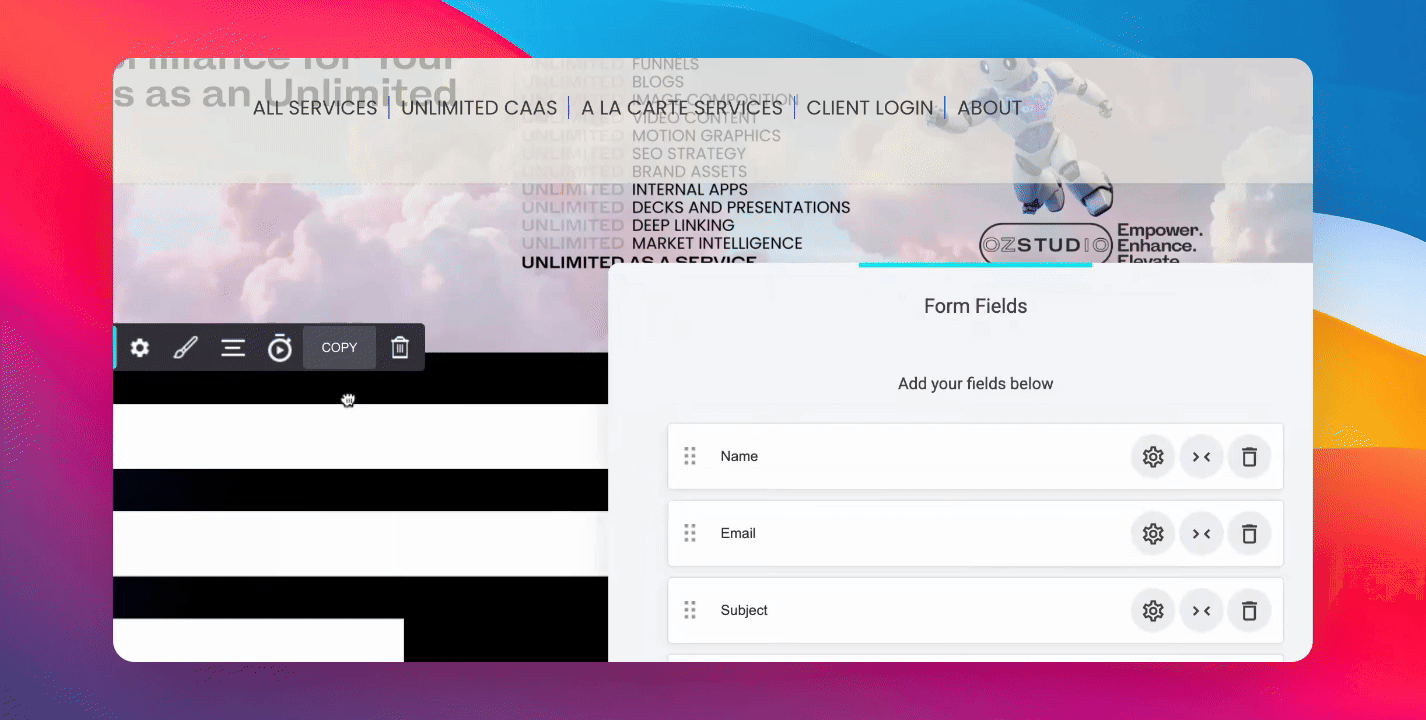Open settings for the Email field

(x=1153, y=534)
